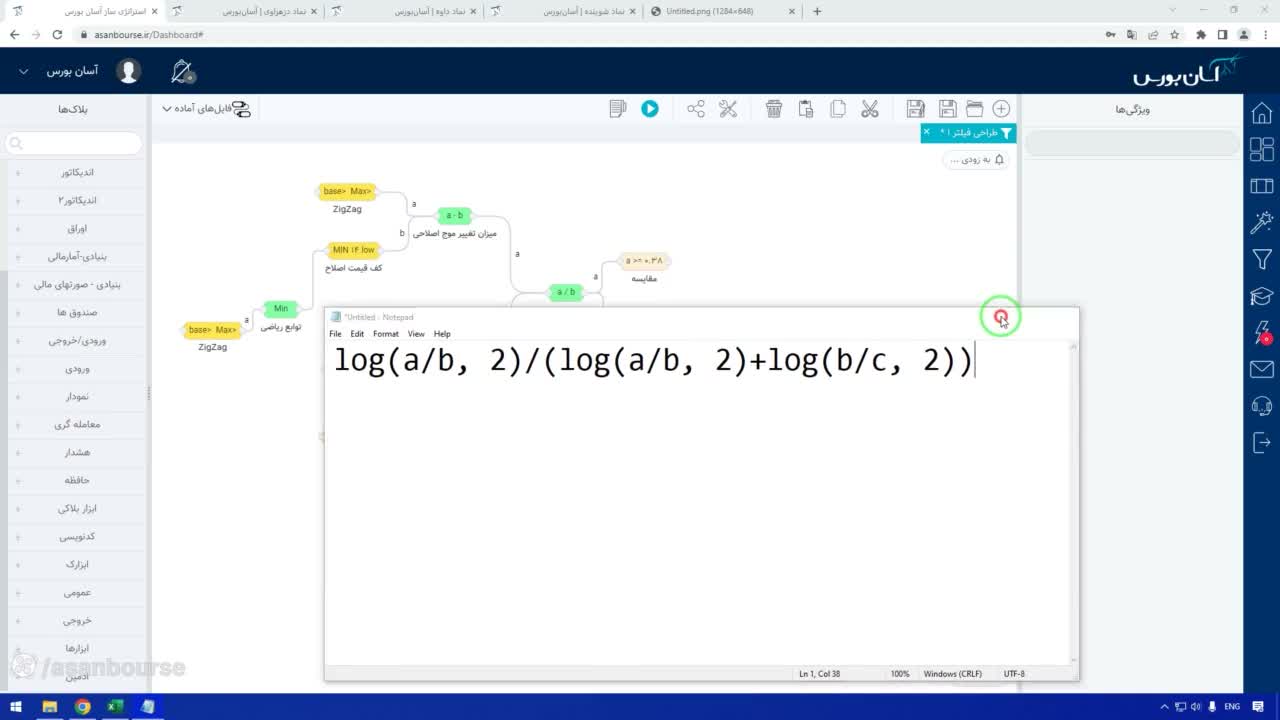Expand the ورودی/خروجی category
This screenshot has height=720, width=1280.
[x=75, y=340]
